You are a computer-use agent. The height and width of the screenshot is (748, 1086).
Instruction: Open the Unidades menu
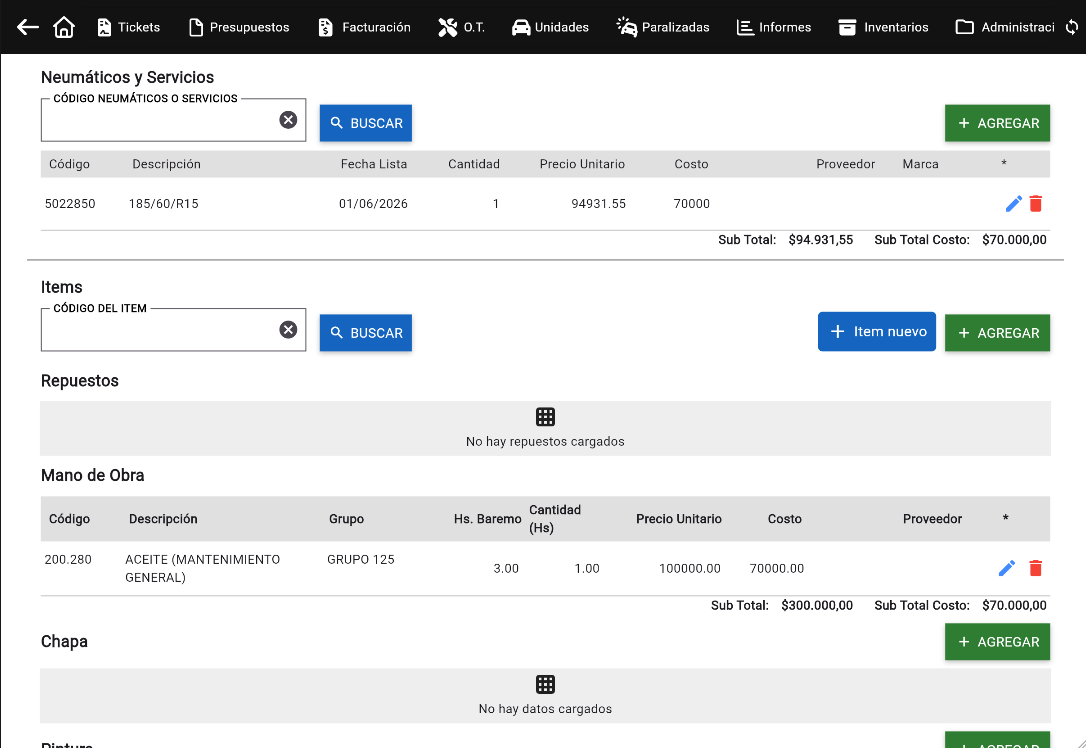(551, 27)
